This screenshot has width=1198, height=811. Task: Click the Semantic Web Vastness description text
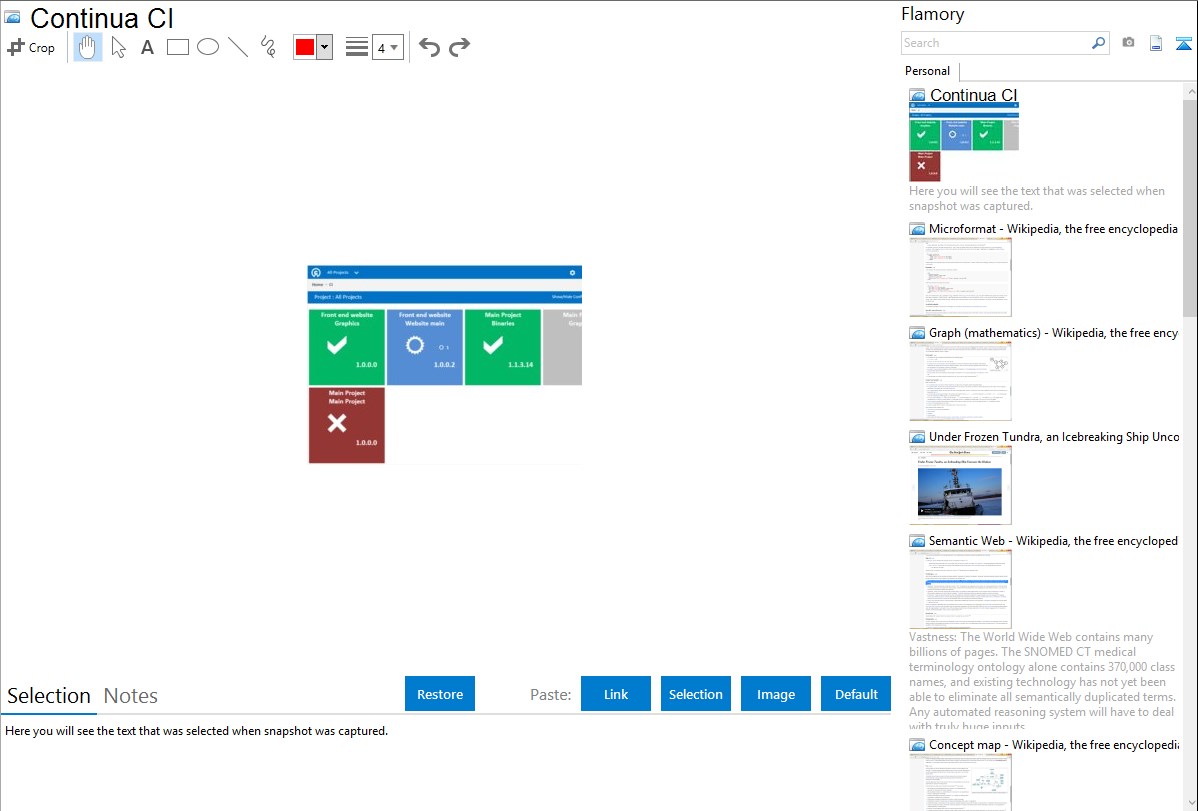pos(1042,680)
